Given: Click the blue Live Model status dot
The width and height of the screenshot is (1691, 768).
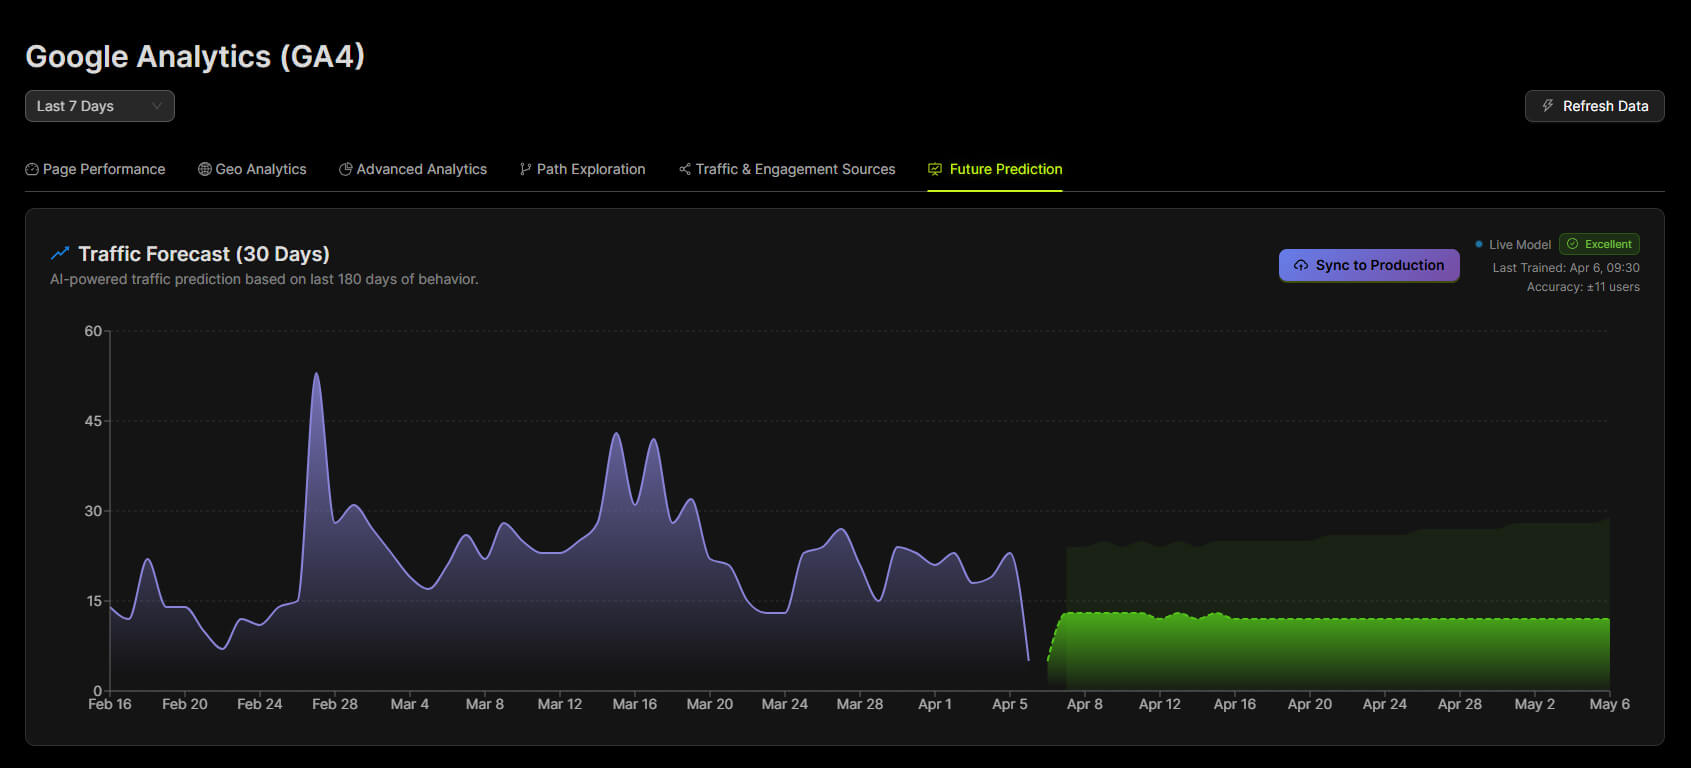Looking at the screenshot, I should 1479,244.
